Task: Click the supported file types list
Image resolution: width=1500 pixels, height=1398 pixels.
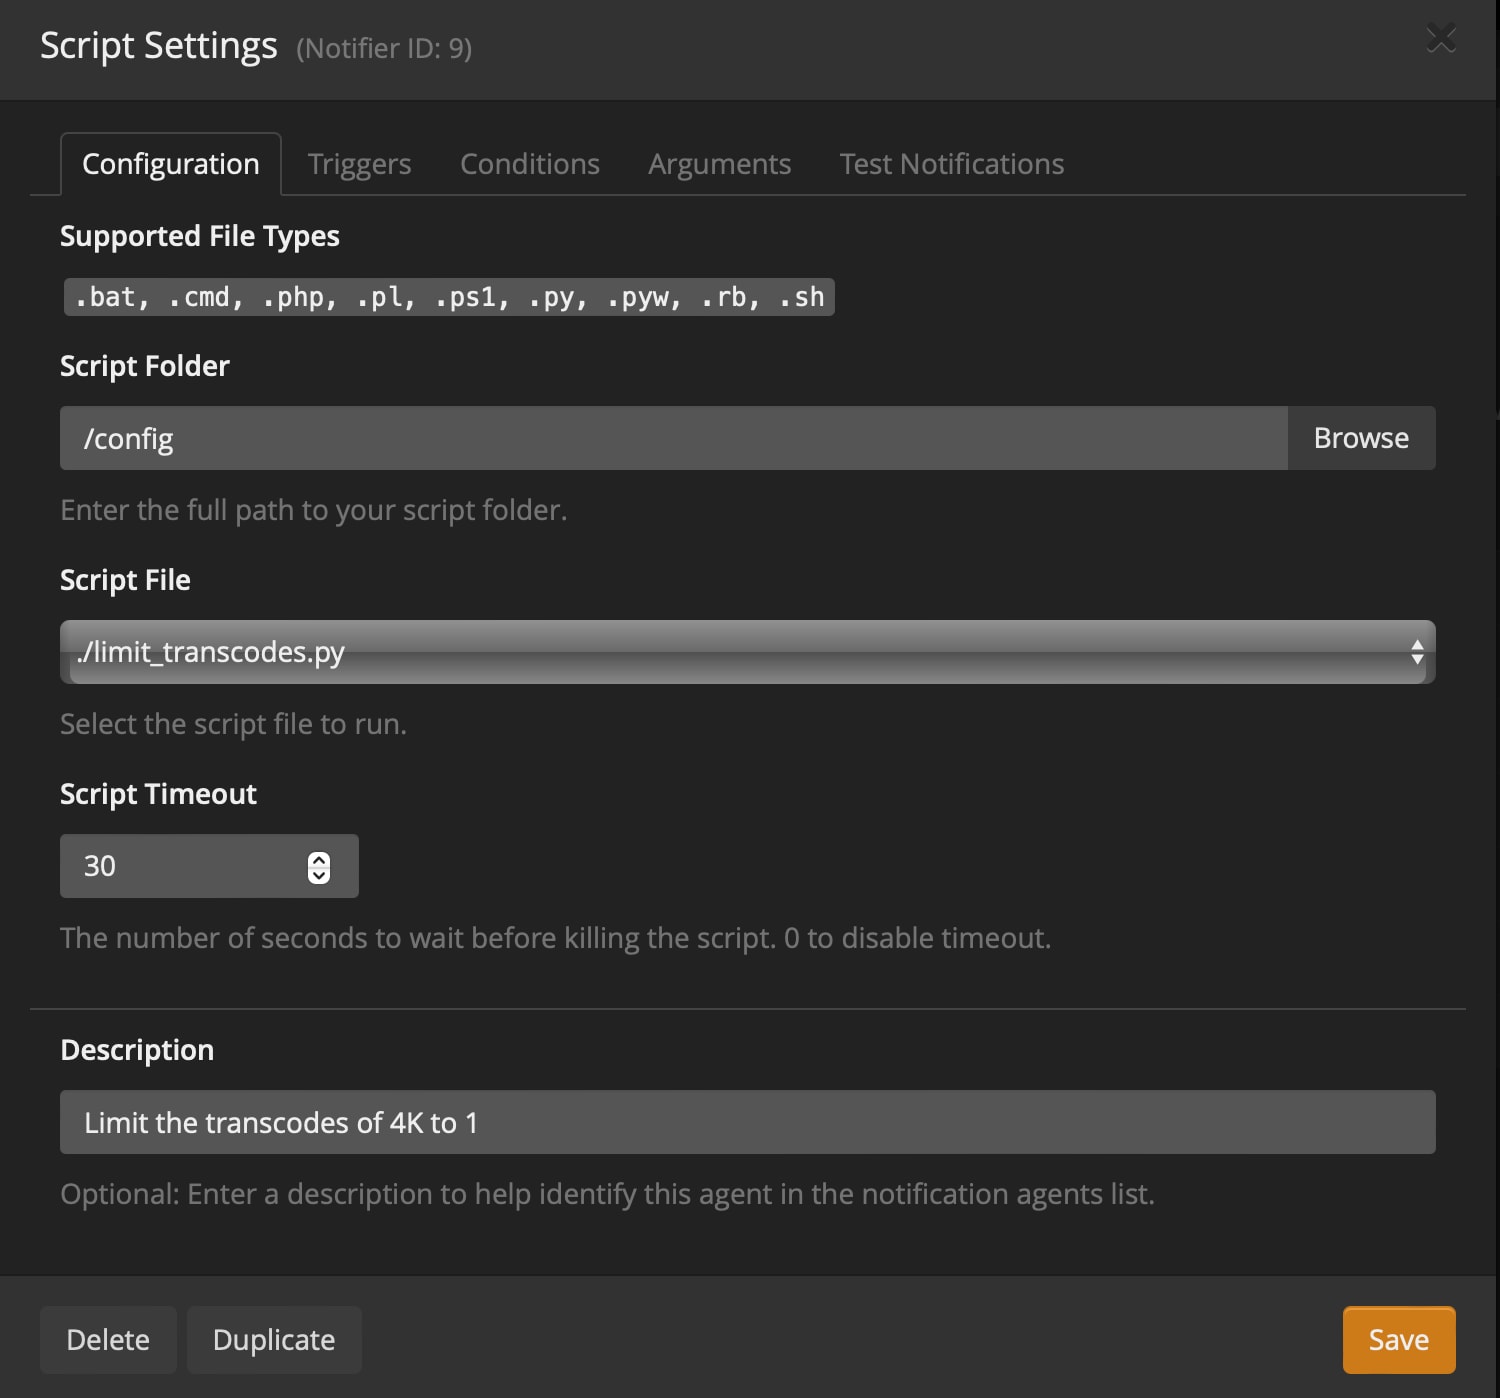Action: [x=449, y=297]
